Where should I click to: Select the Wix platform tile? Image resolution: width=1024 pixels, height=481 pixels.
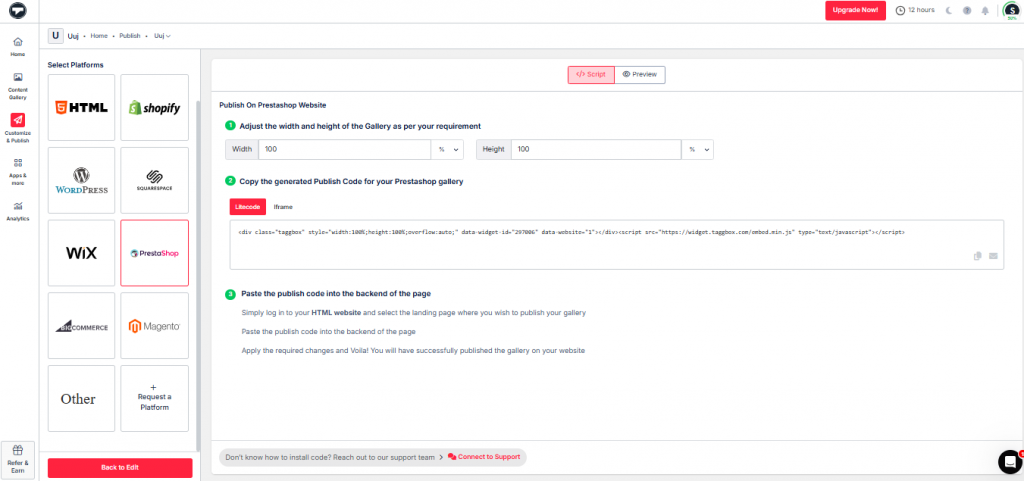[x=82, y=253]
